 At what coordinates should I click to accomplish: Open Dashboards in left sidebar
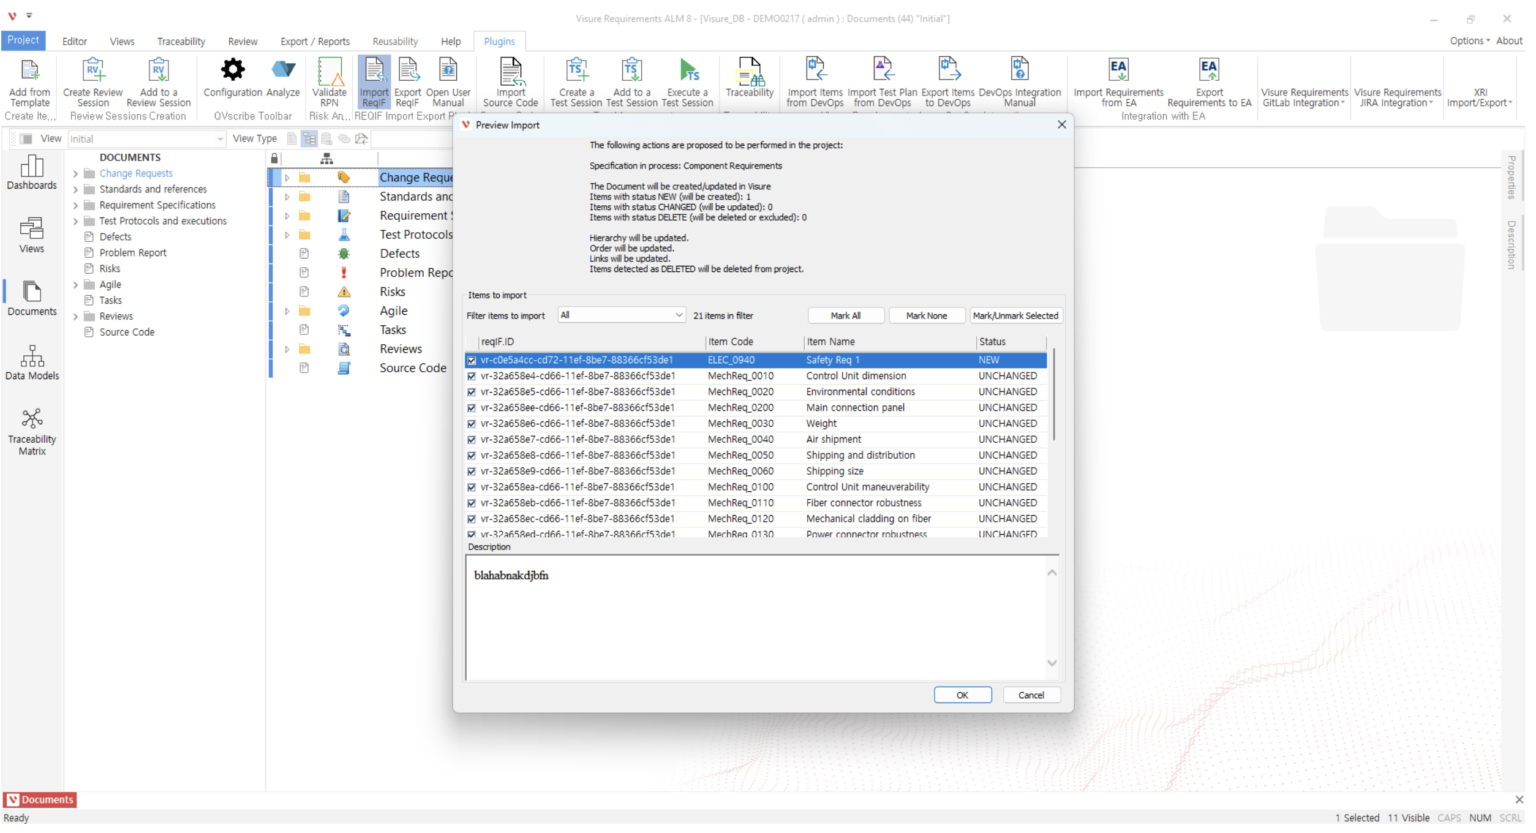[32, 172]
